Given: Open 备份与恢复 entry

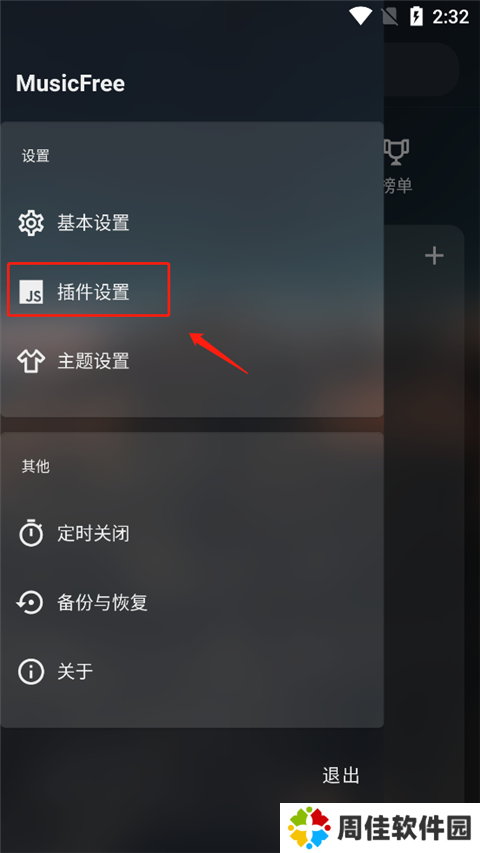Looking at the screenshot, I should coord(192,602).
